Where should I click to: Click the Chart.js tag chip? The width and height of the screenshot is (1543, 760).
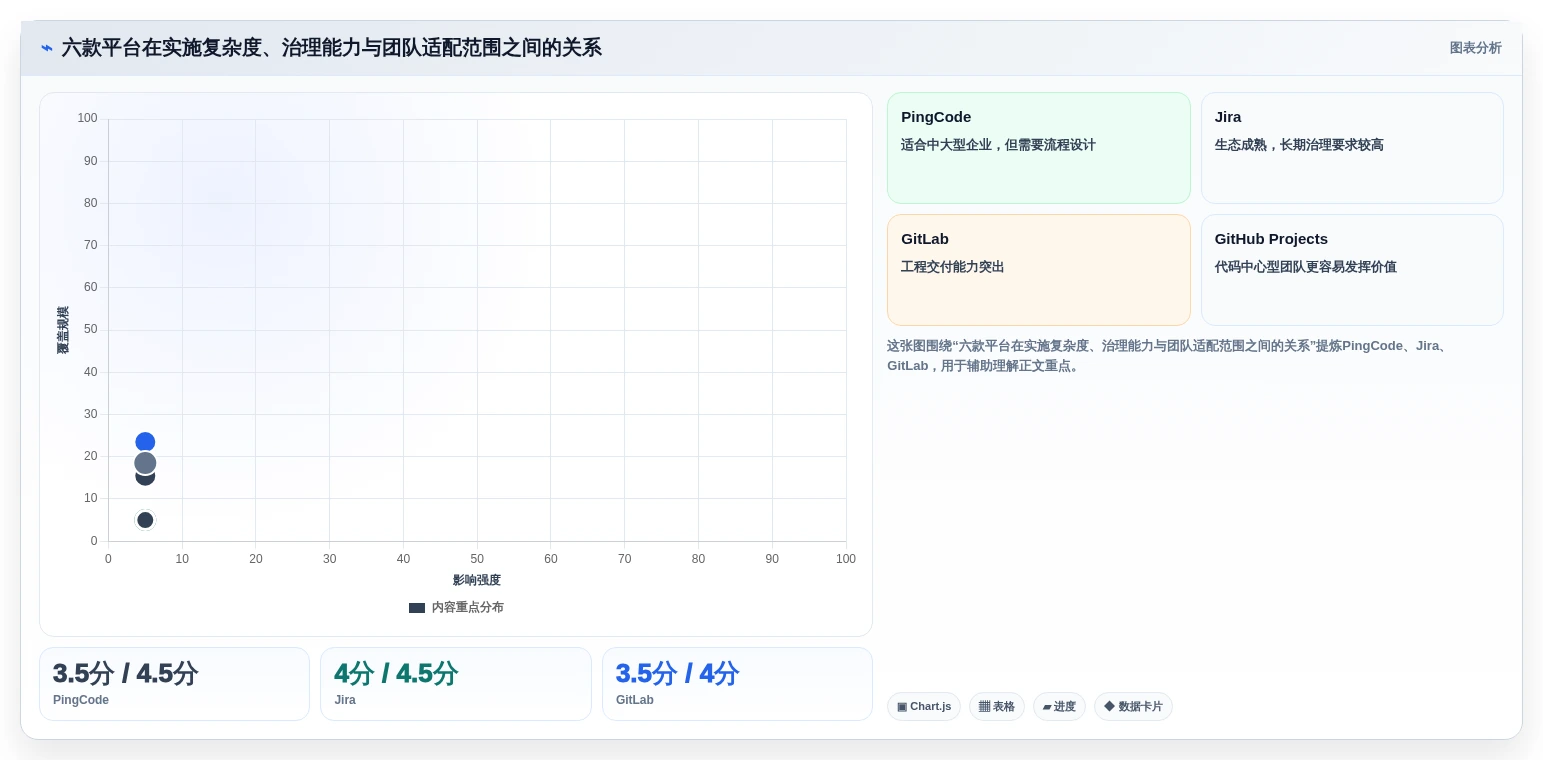point(924,707)
